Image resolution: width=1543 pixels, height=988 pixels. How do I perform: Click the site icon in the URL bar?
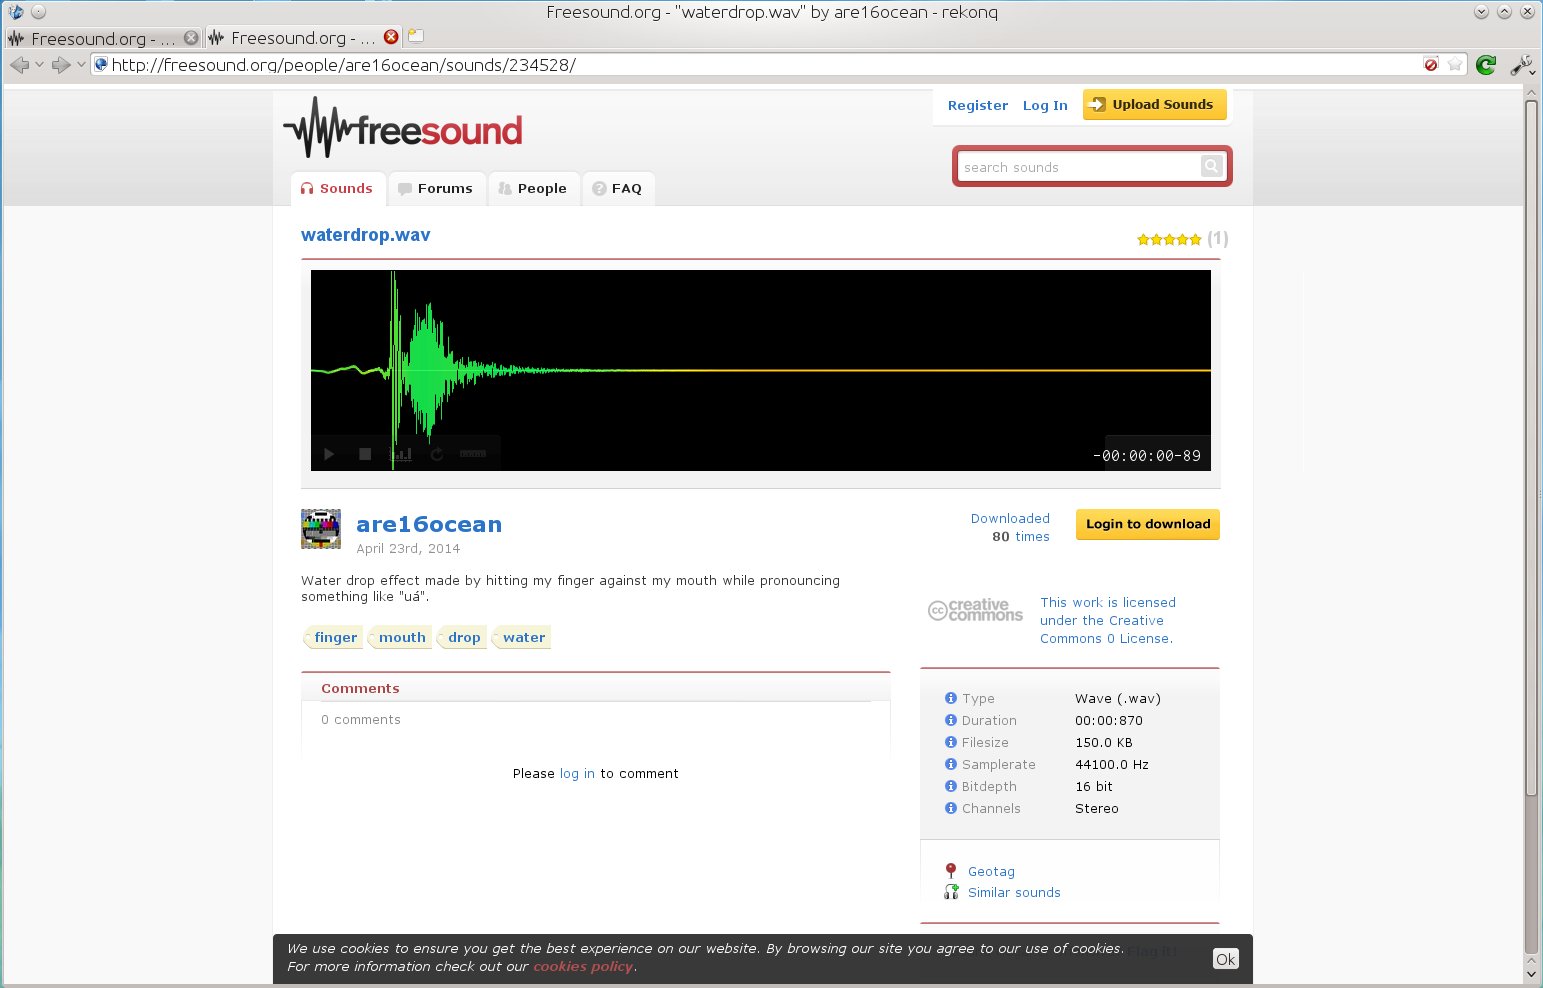click(100, 65)
